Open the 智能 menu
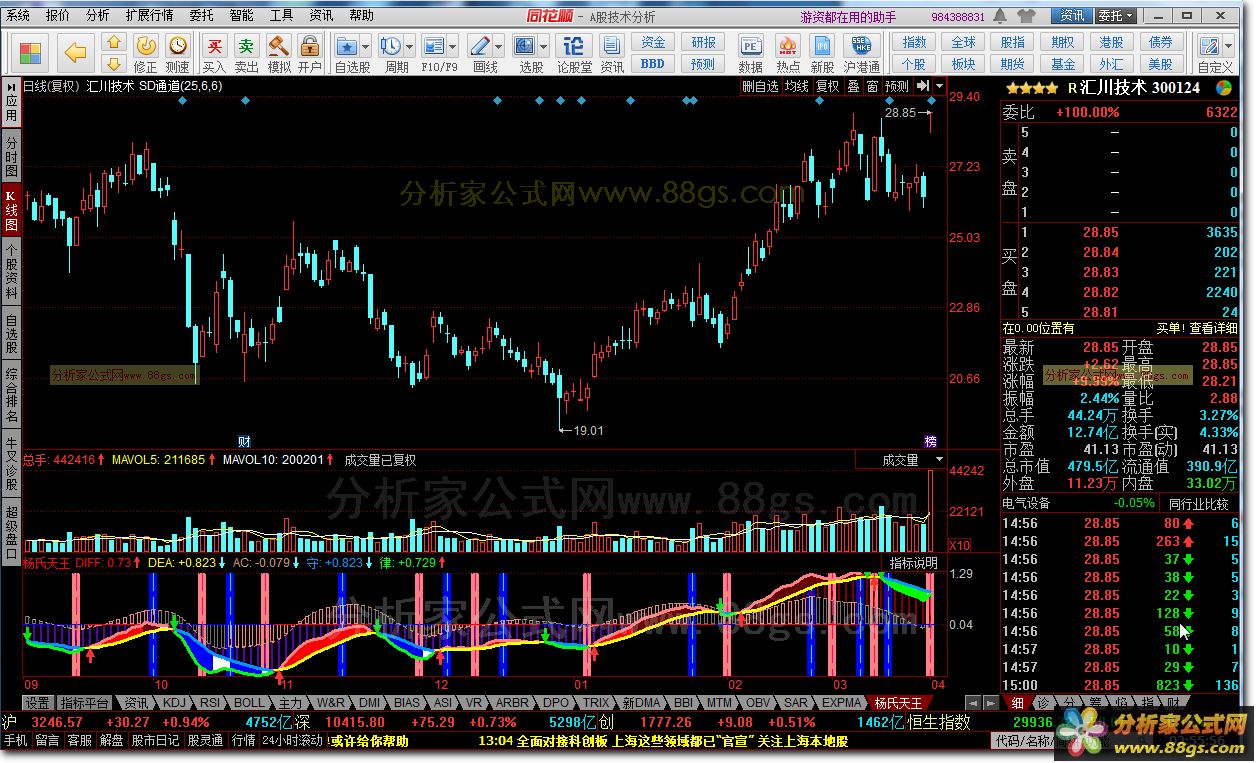Image resolution: width=1256 pixels, height=763 pixels. click(241, 15)
